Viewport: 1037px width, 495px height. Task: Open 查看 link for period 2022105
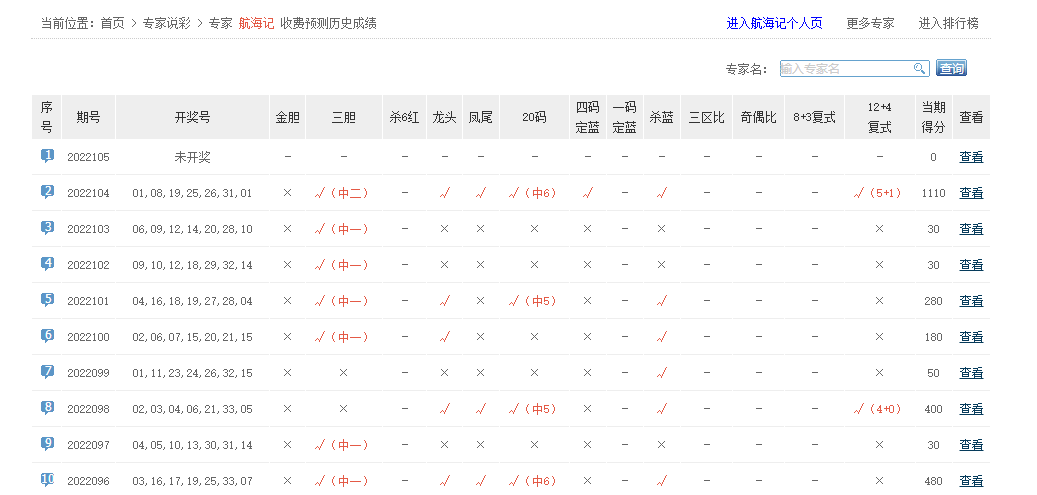click(971, 157)
